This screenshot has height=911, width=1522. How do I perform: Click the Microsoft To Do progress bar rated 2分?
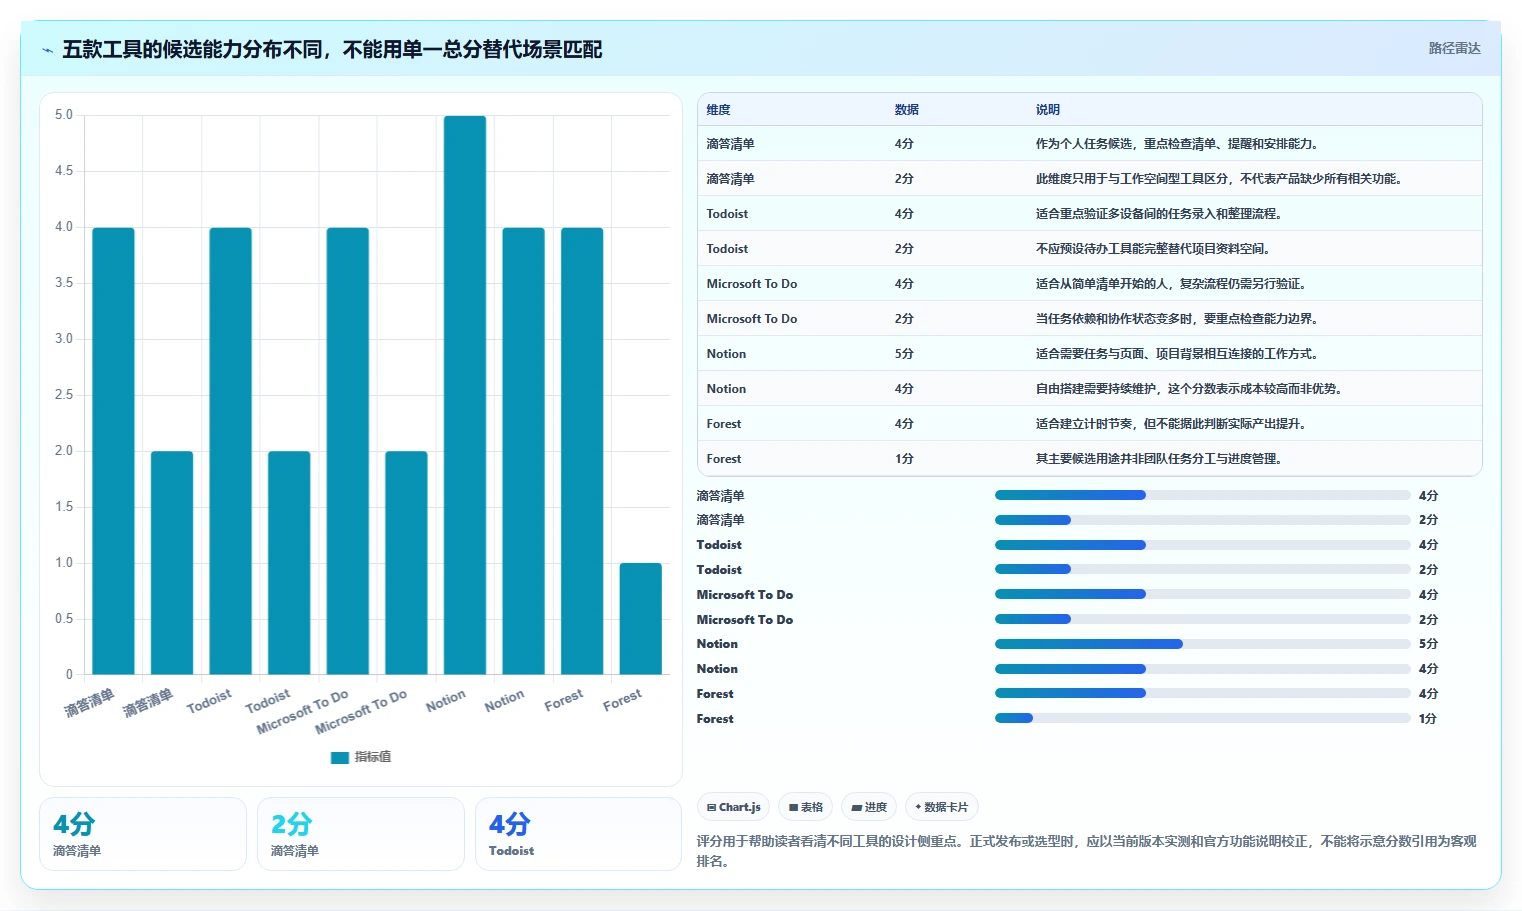pos(1202,619)
